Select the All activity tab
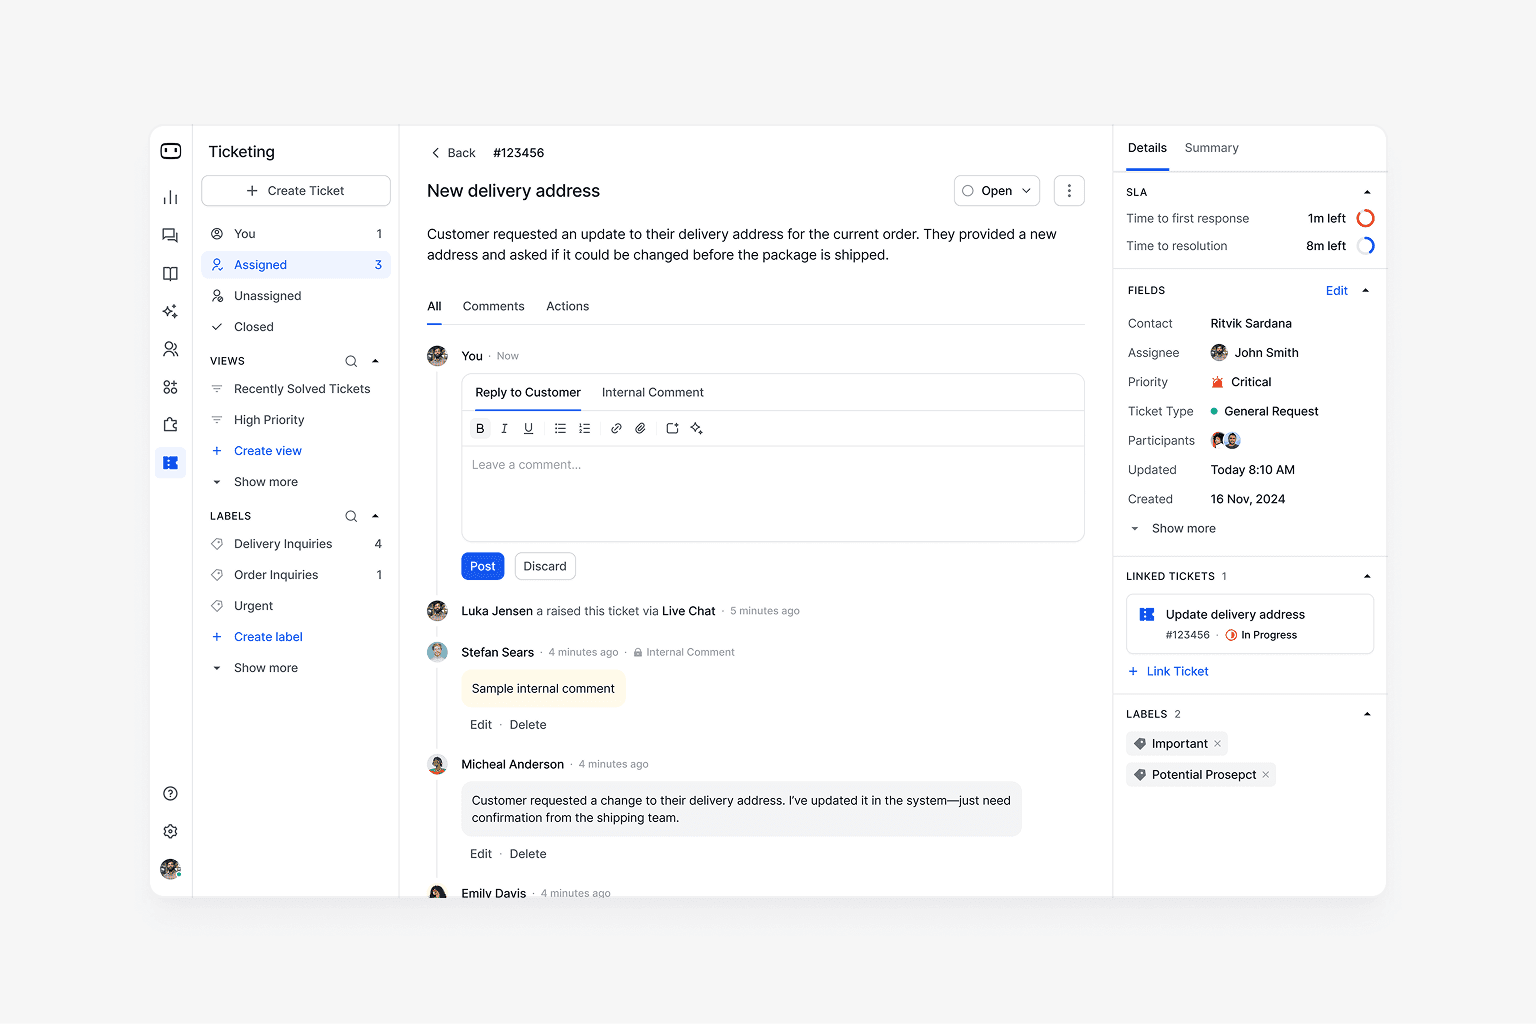 [434, 307]
